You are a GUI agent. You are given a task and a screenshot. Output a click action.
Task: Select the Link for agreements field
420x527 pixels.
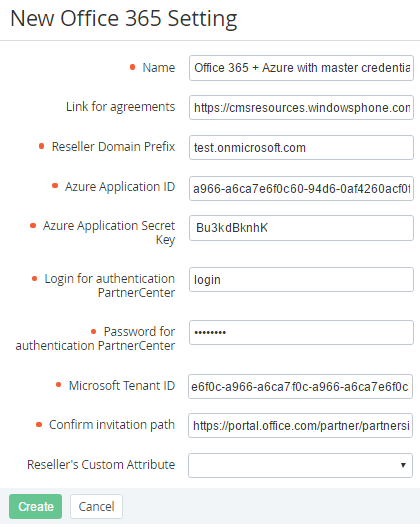point(301,108)
